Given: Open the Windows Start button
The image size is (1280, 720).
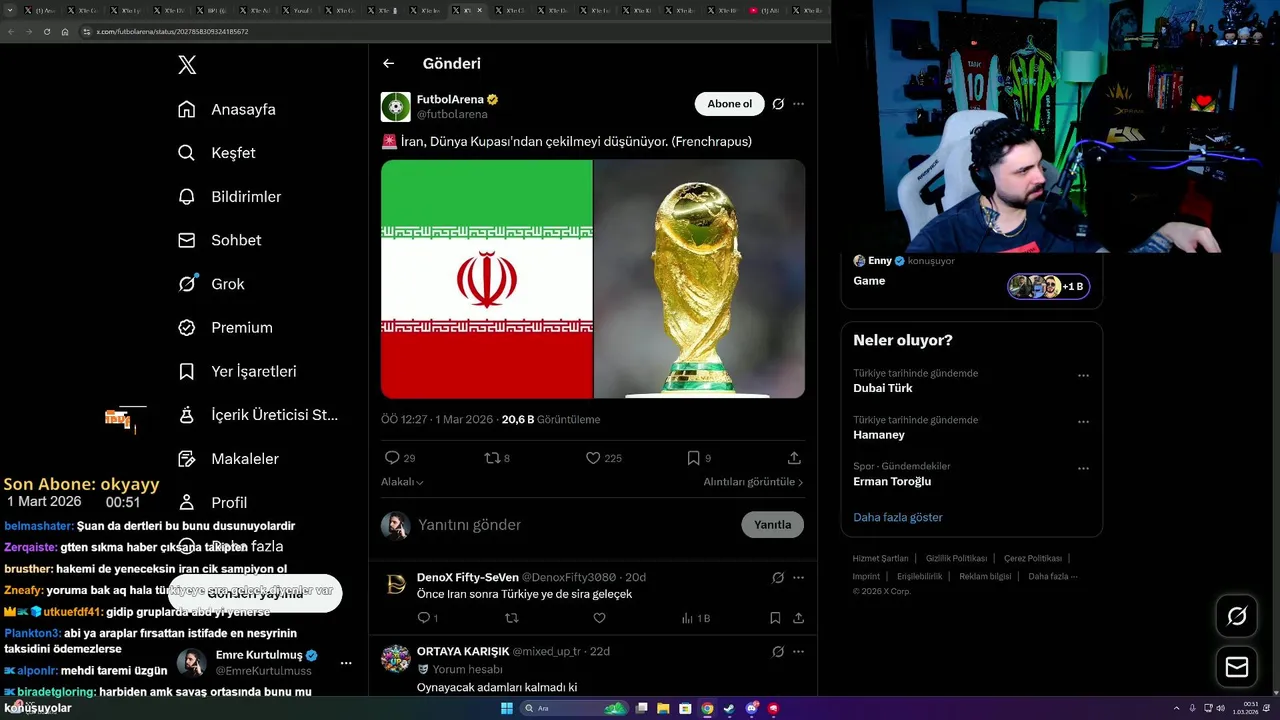Looking at the screenshot, I should coord(508,708).
